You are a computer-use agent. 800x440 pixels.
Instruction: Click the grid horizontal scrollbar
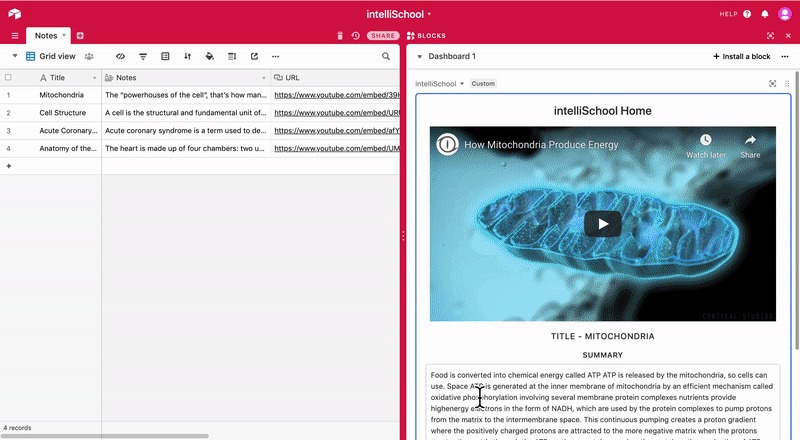point(104,436)
